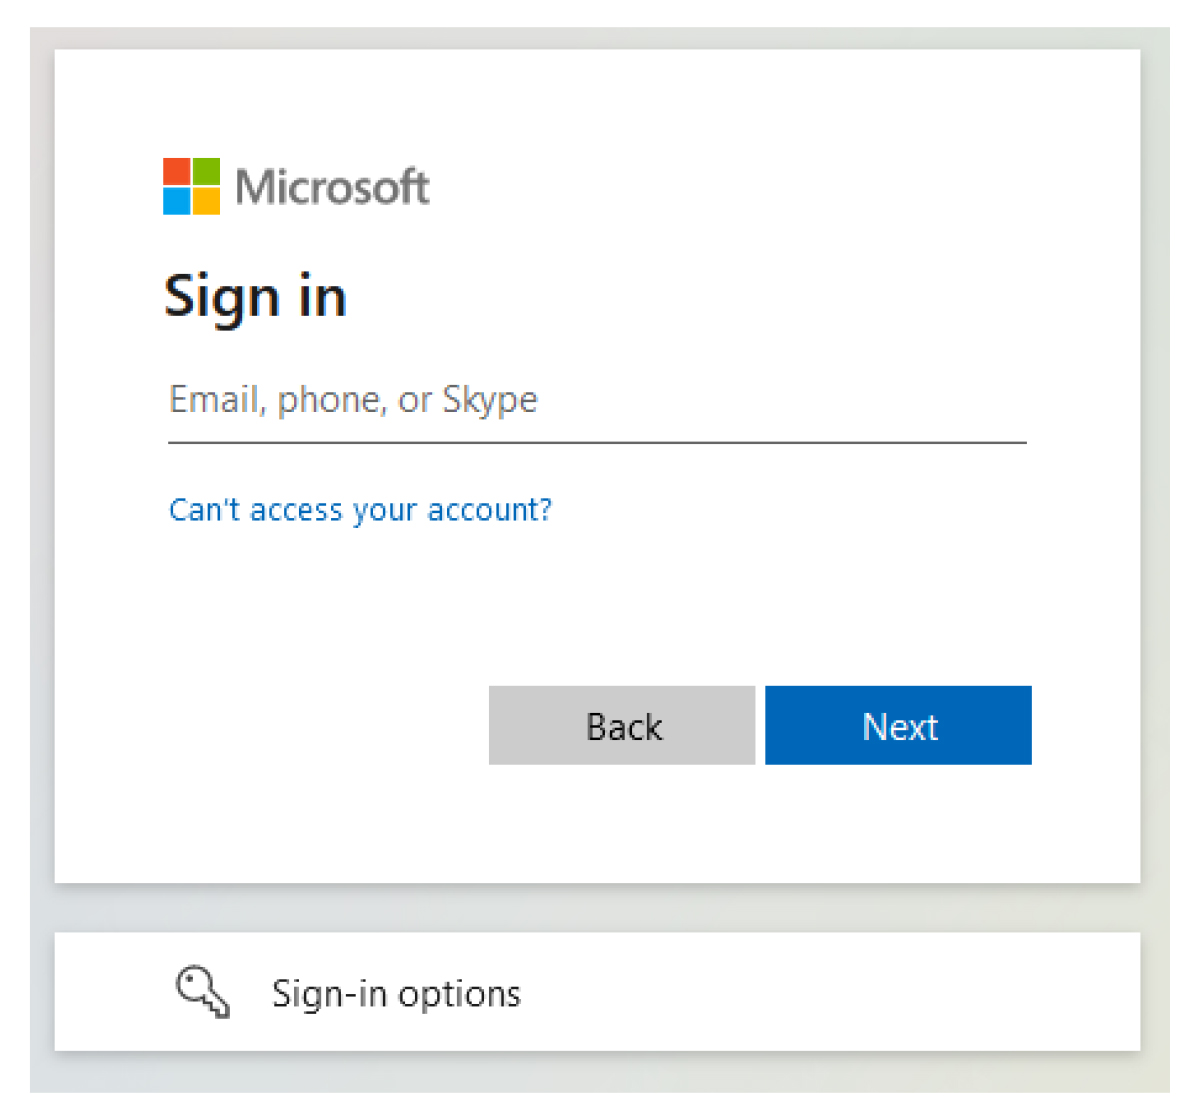Click the key icon beside Sign-in options
Image resolution: width=1200 pixels, height=1120 pixels.
pyautogui.click(x=203, y=991)
